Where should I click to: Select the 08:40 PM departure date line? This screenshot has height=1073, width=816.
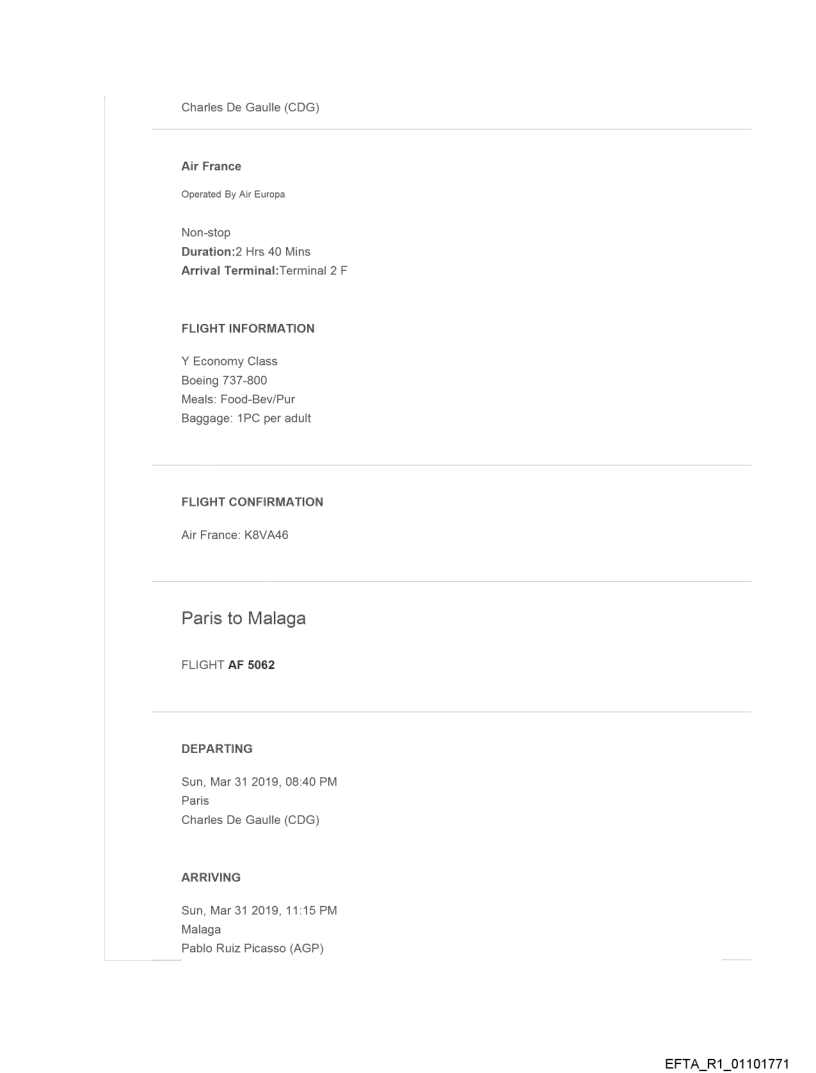pos(259,781)
